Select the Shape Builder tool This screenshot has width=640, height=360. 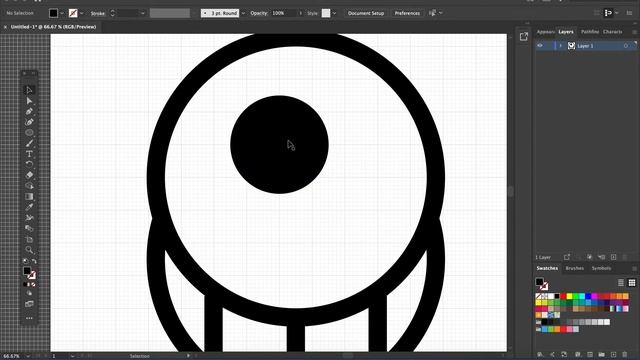(x=29, y=186)
